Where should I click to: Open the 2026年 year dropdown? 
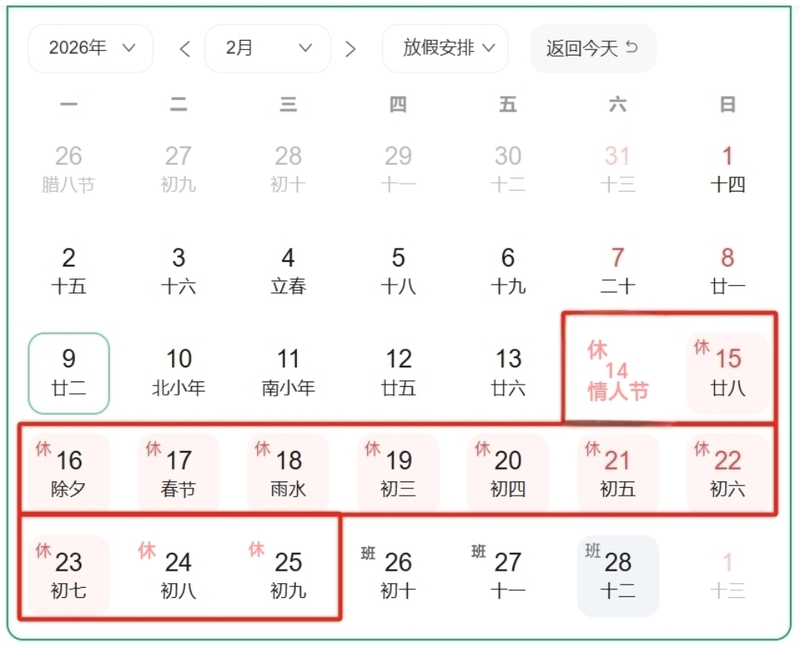90,48
